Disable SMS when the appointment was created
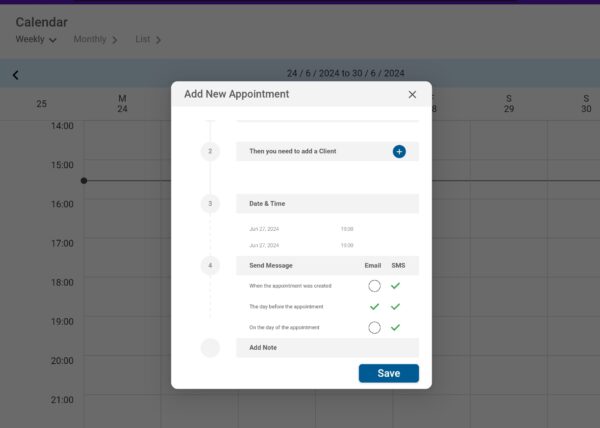 [395, 286]
